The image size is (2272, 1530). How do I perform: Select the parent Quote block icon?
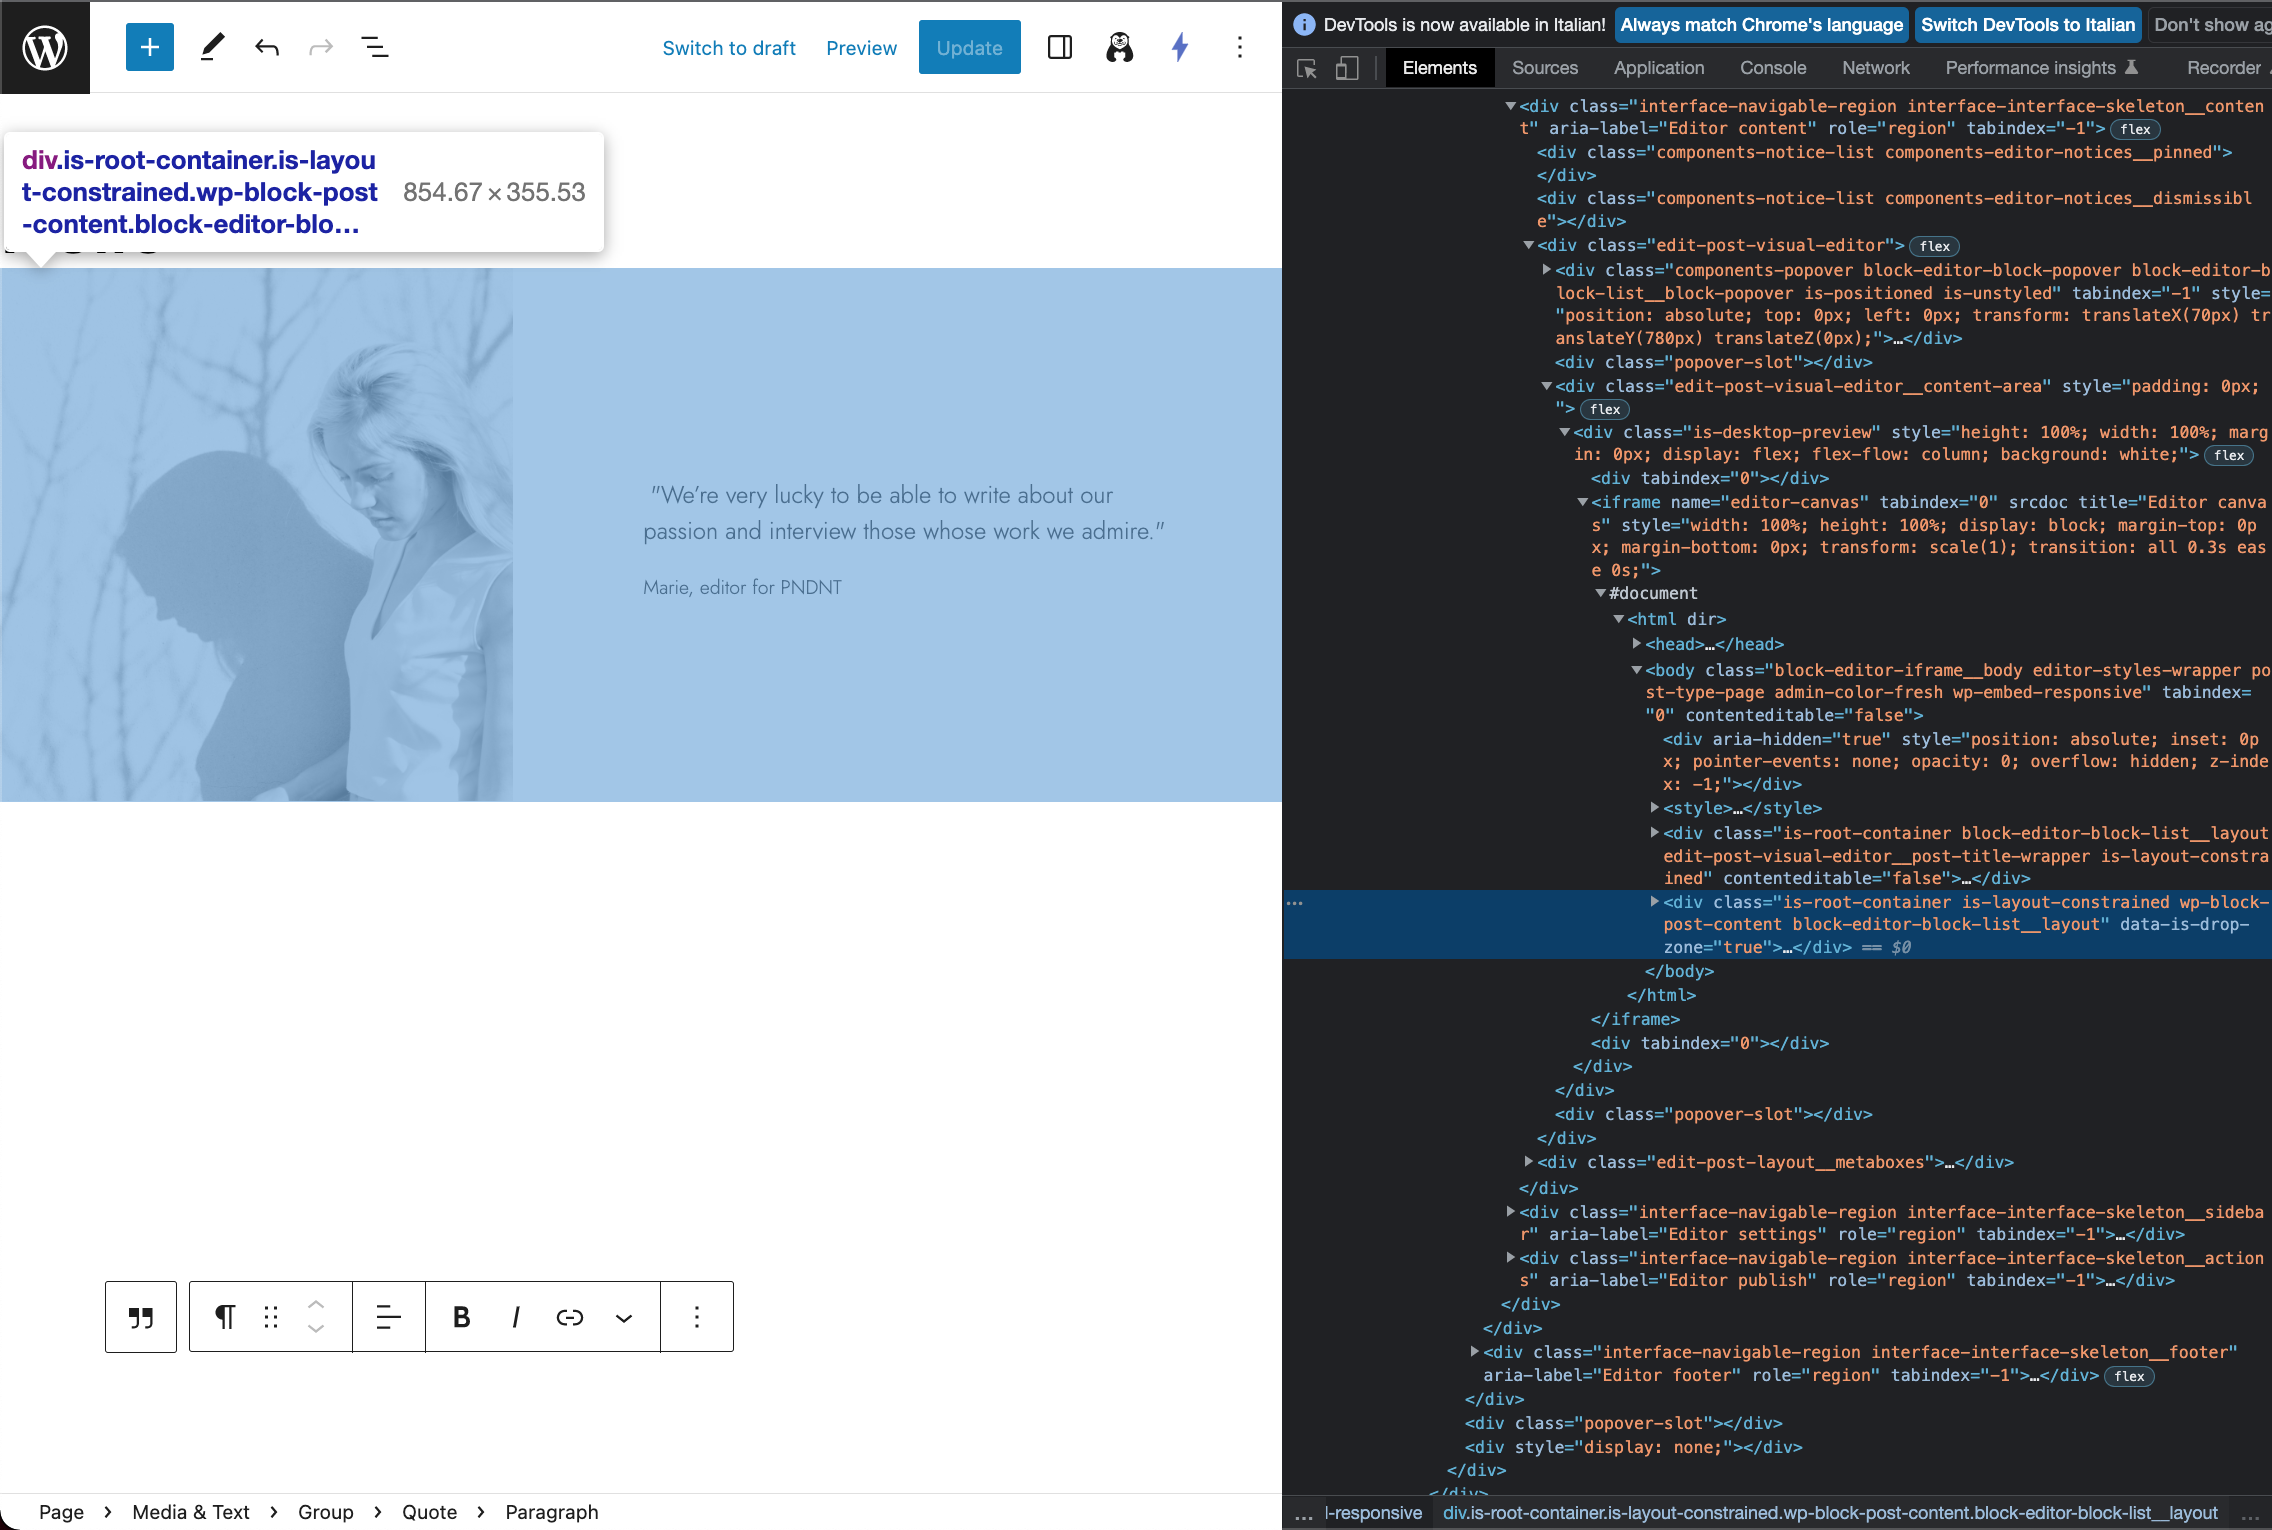141,1317
